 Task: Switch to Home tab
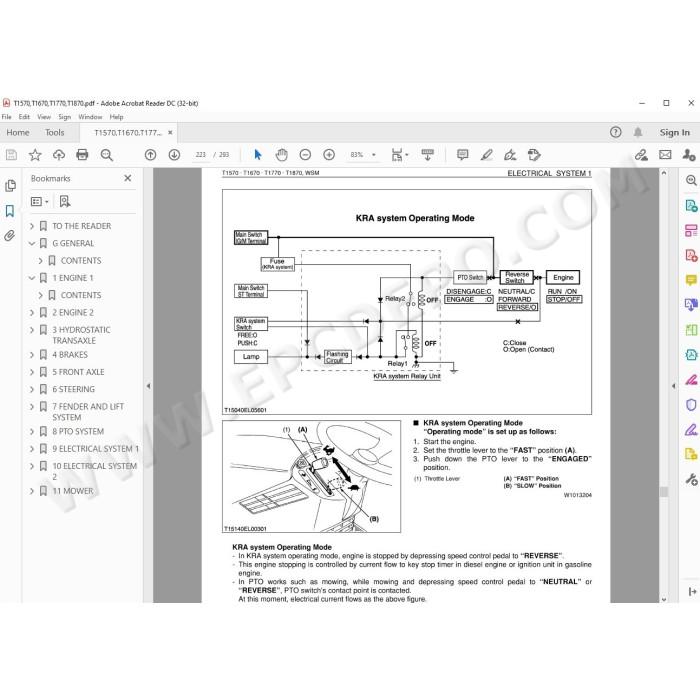click(x=18, y=133)
